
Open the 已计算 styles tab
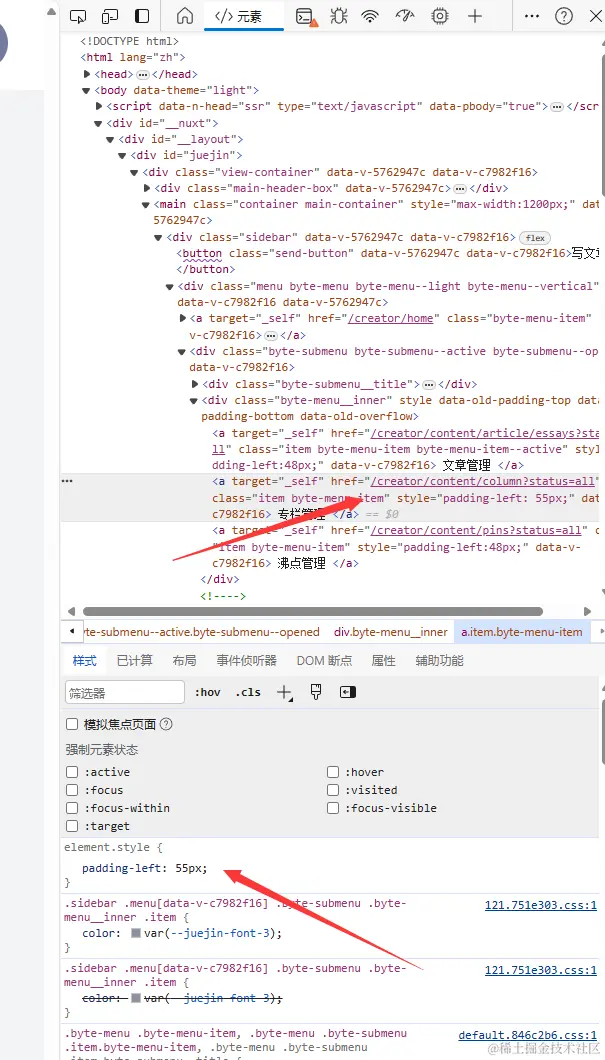pos(135,661)
